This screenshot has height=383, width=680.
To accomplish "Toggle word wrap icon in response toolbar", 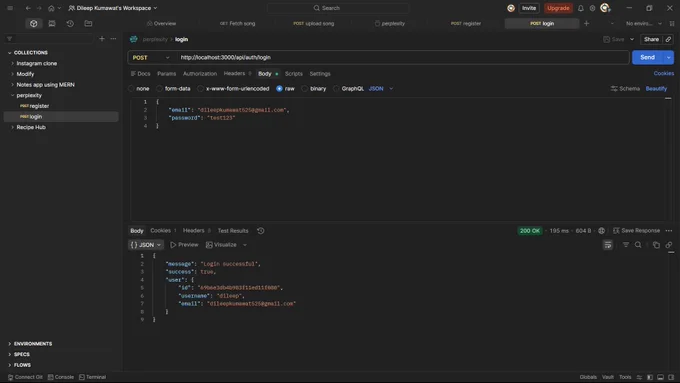I will point(608,245).
